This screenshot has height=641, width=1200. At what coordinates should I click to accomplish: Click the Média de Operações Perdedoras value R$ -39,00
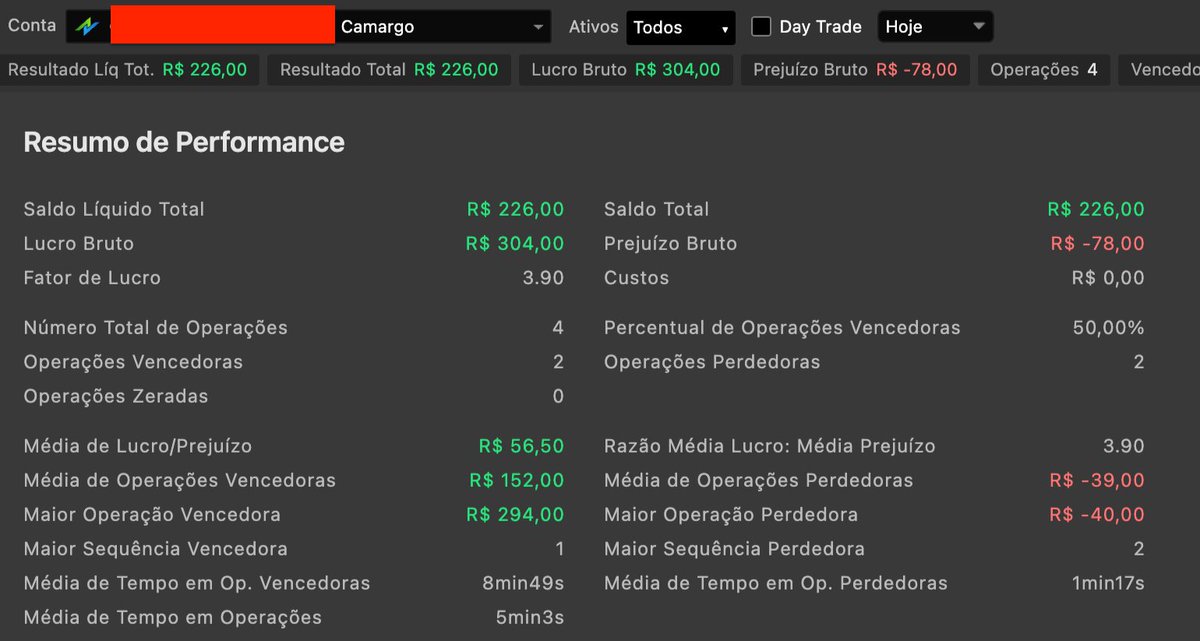(1098, 480)
